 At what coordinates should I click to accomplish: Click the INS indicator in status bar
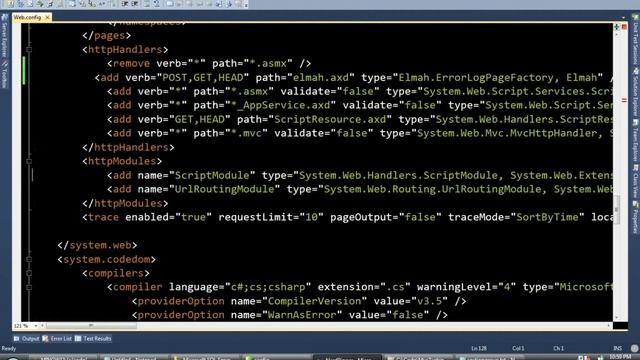click(617, 349)
